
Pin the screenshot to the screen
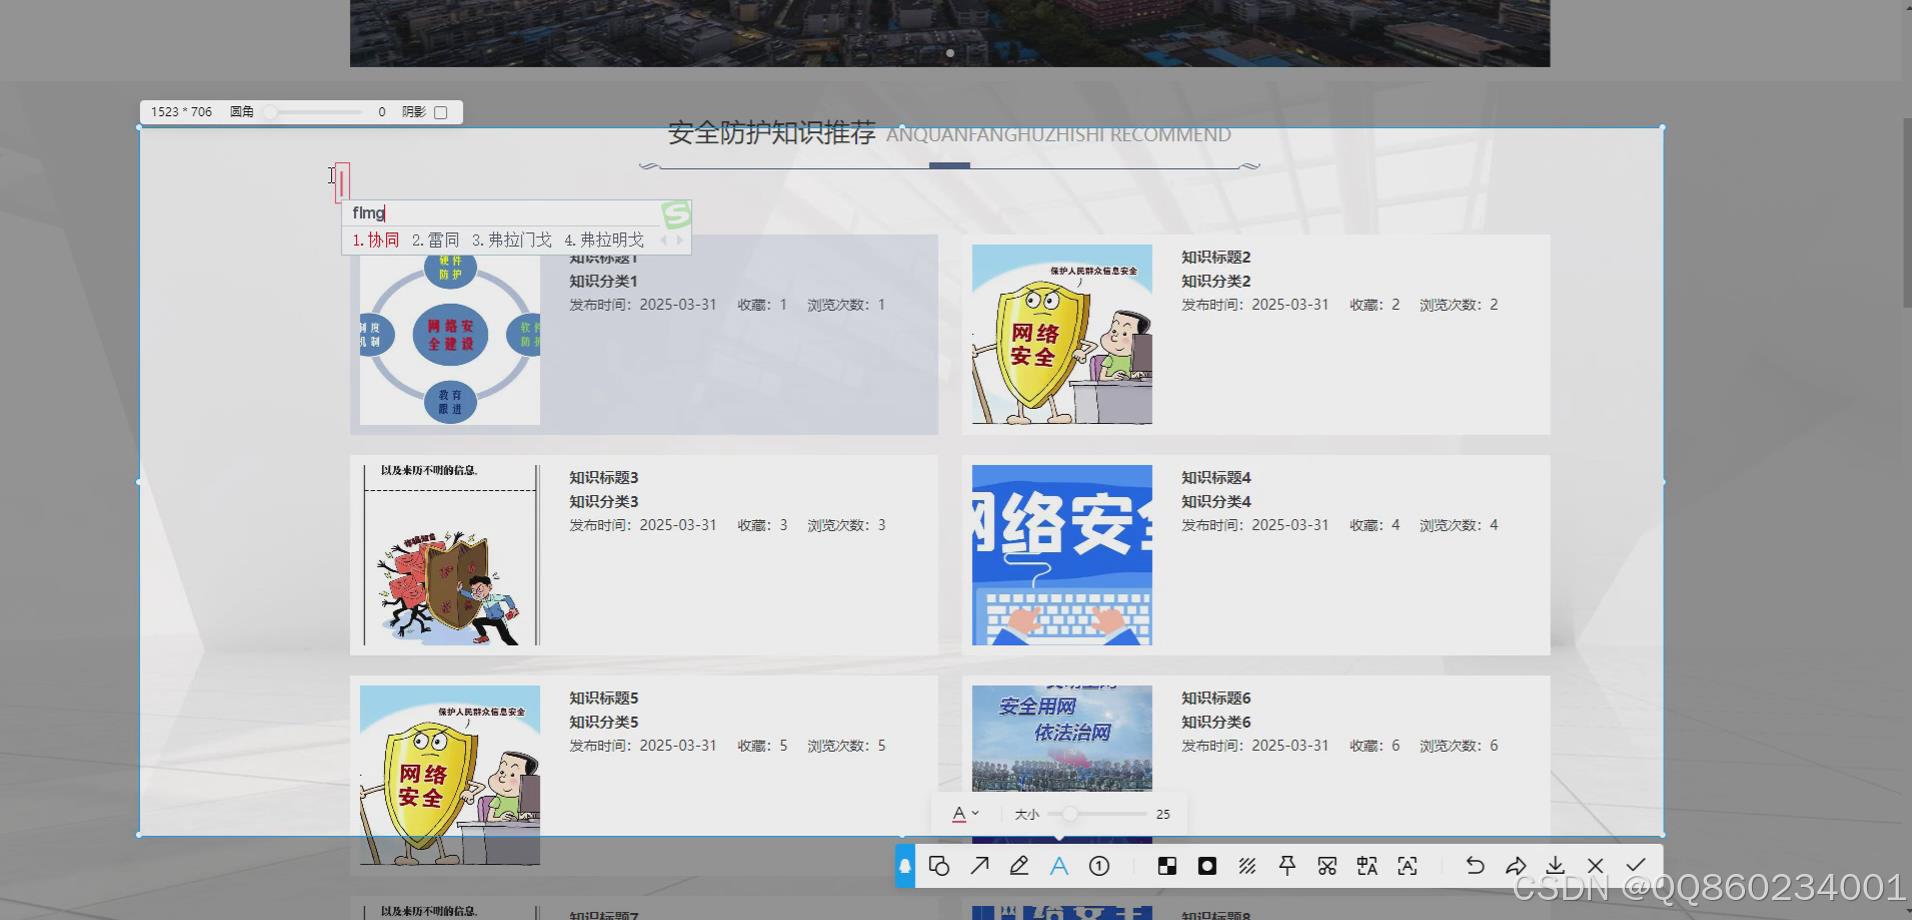(1287, 866)
